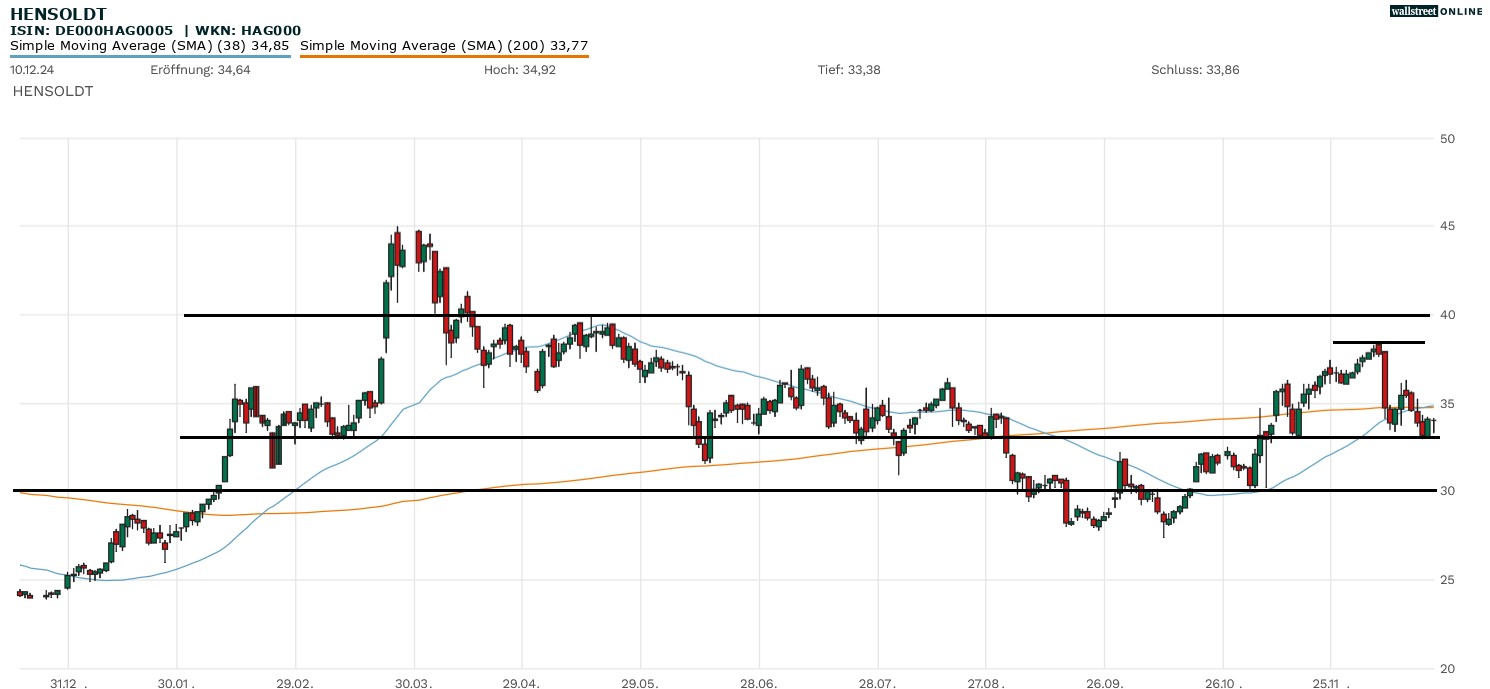Click the 30 price level on y-axis

(1446, 491)
